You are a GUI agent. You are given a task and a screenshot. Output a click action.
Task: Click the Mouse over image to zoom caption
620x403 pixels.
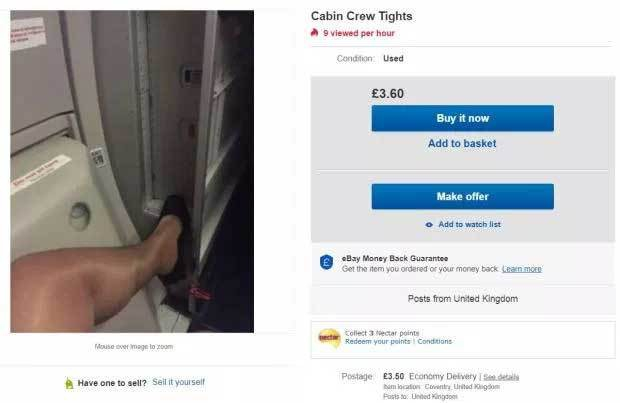(134, 346)
